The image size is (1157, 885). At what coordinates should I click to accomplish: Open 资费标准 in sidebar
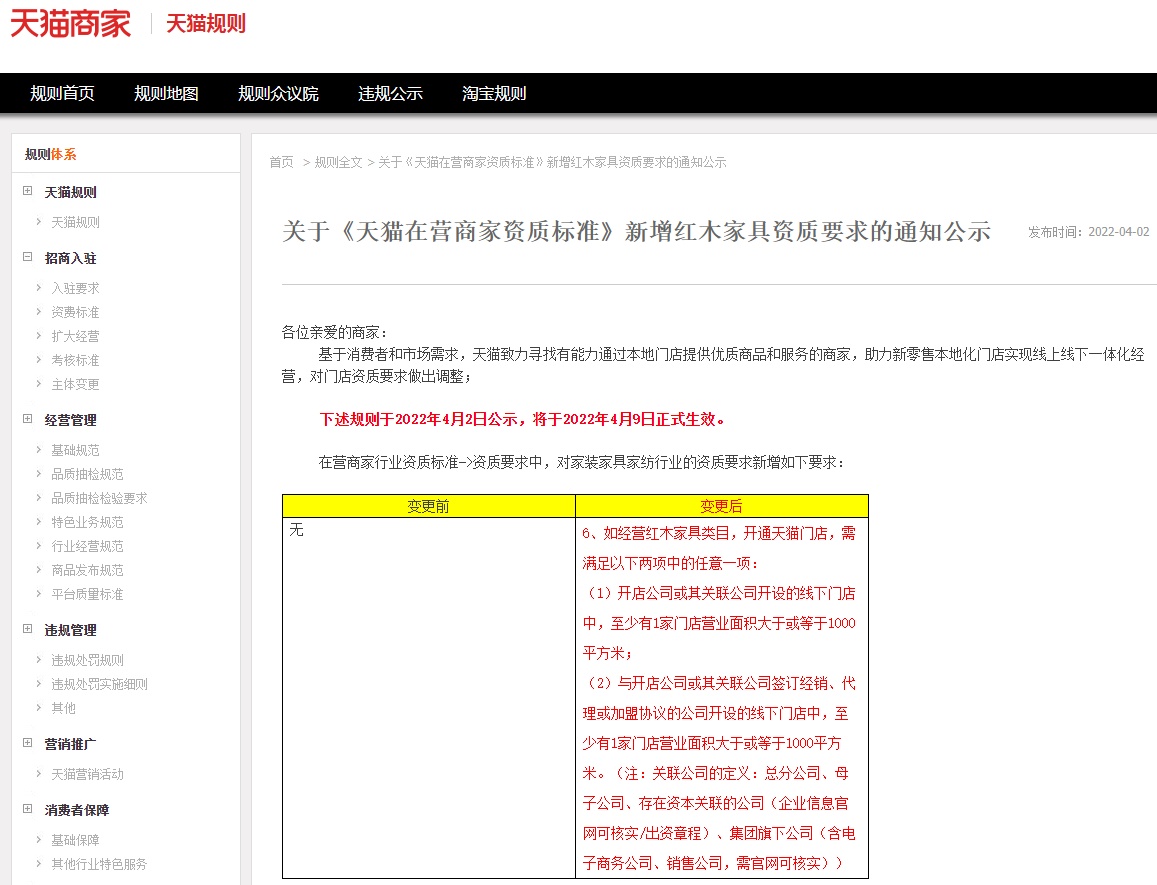75,312
